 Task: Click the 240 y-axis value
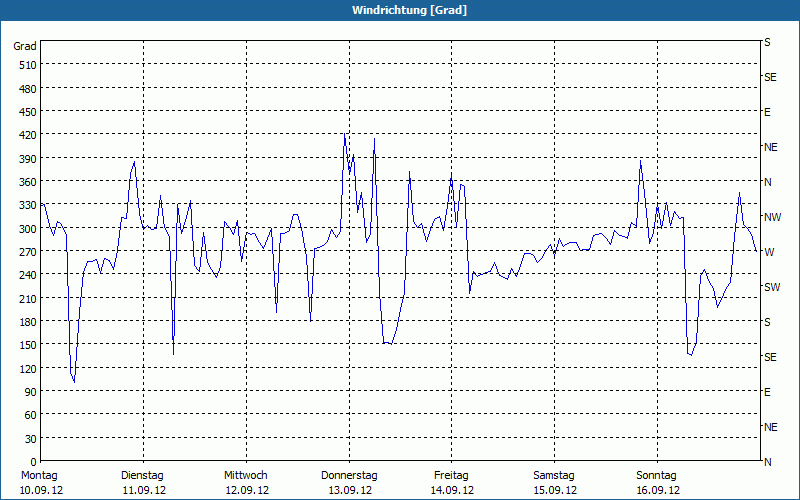pyautogui.click(x=28, y=275)
